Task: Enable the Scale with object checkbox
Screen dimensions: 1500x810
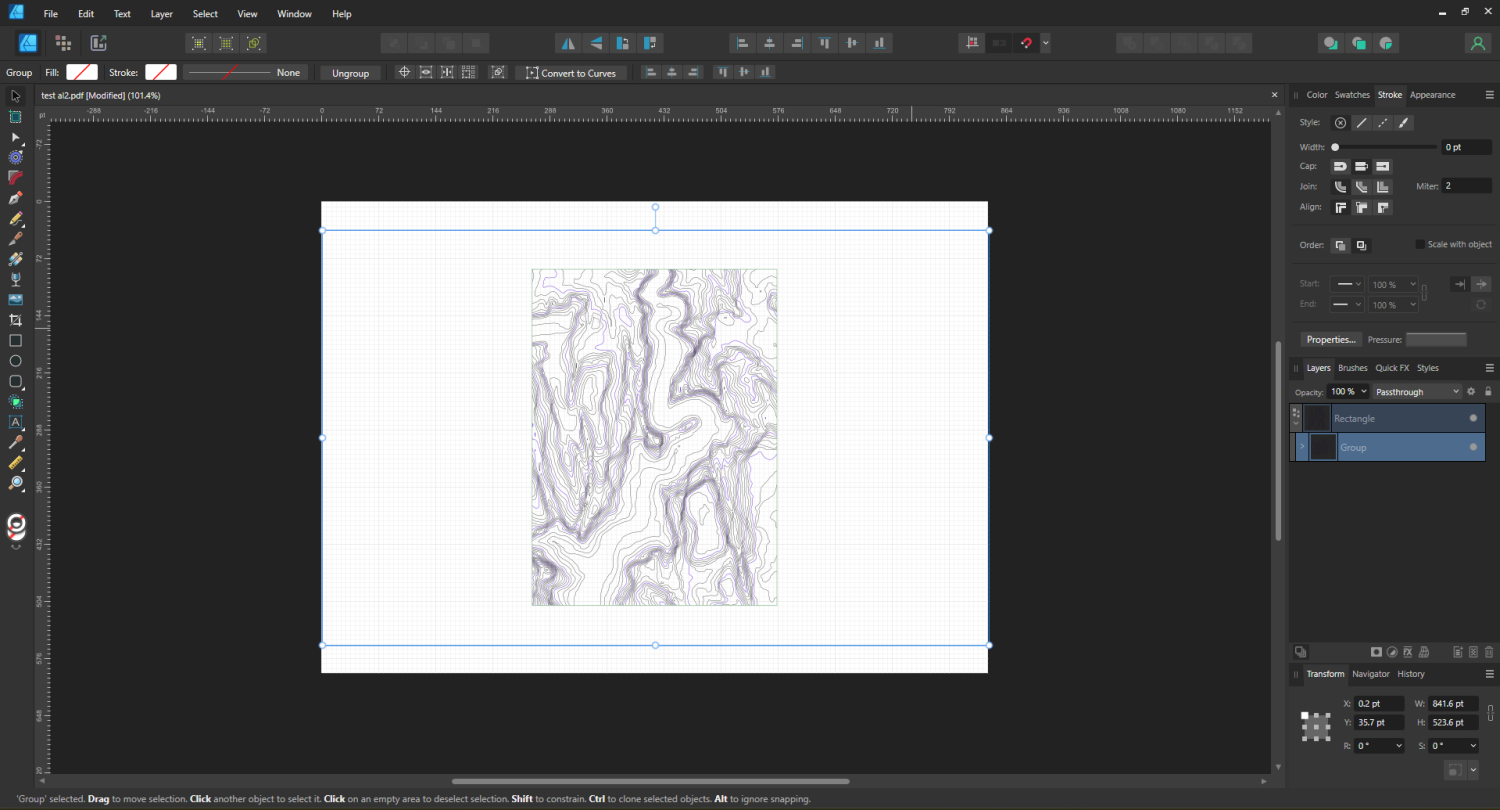Action: tap(1420, 243)
